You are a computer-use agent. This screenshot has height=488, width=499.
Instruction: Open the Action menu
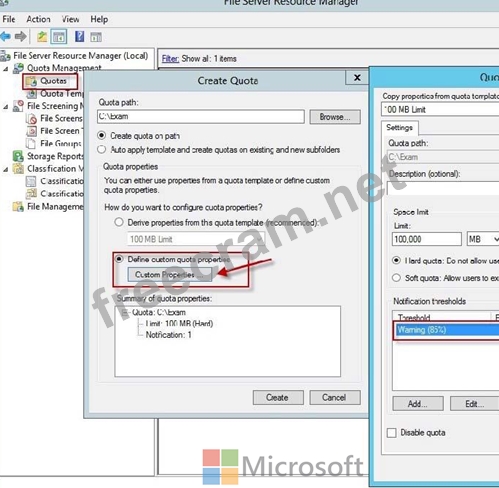pos(38,19)
